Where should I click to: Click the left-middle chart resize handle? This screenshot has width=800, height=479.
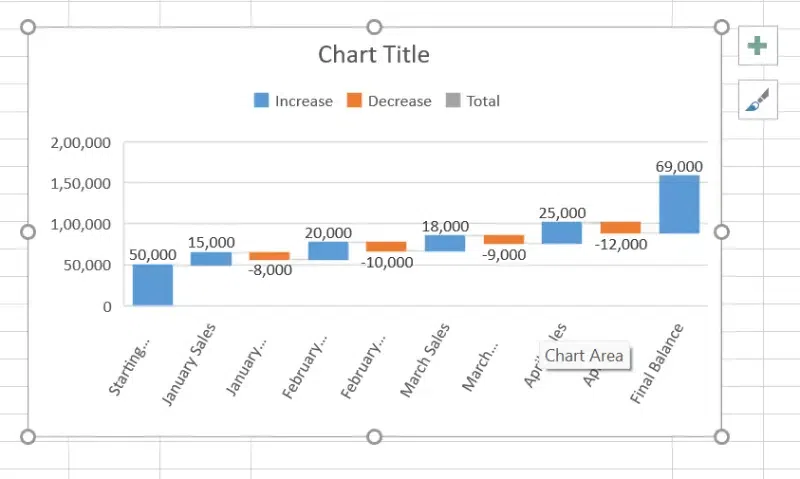pyautogui.click(x=28, y=232)
